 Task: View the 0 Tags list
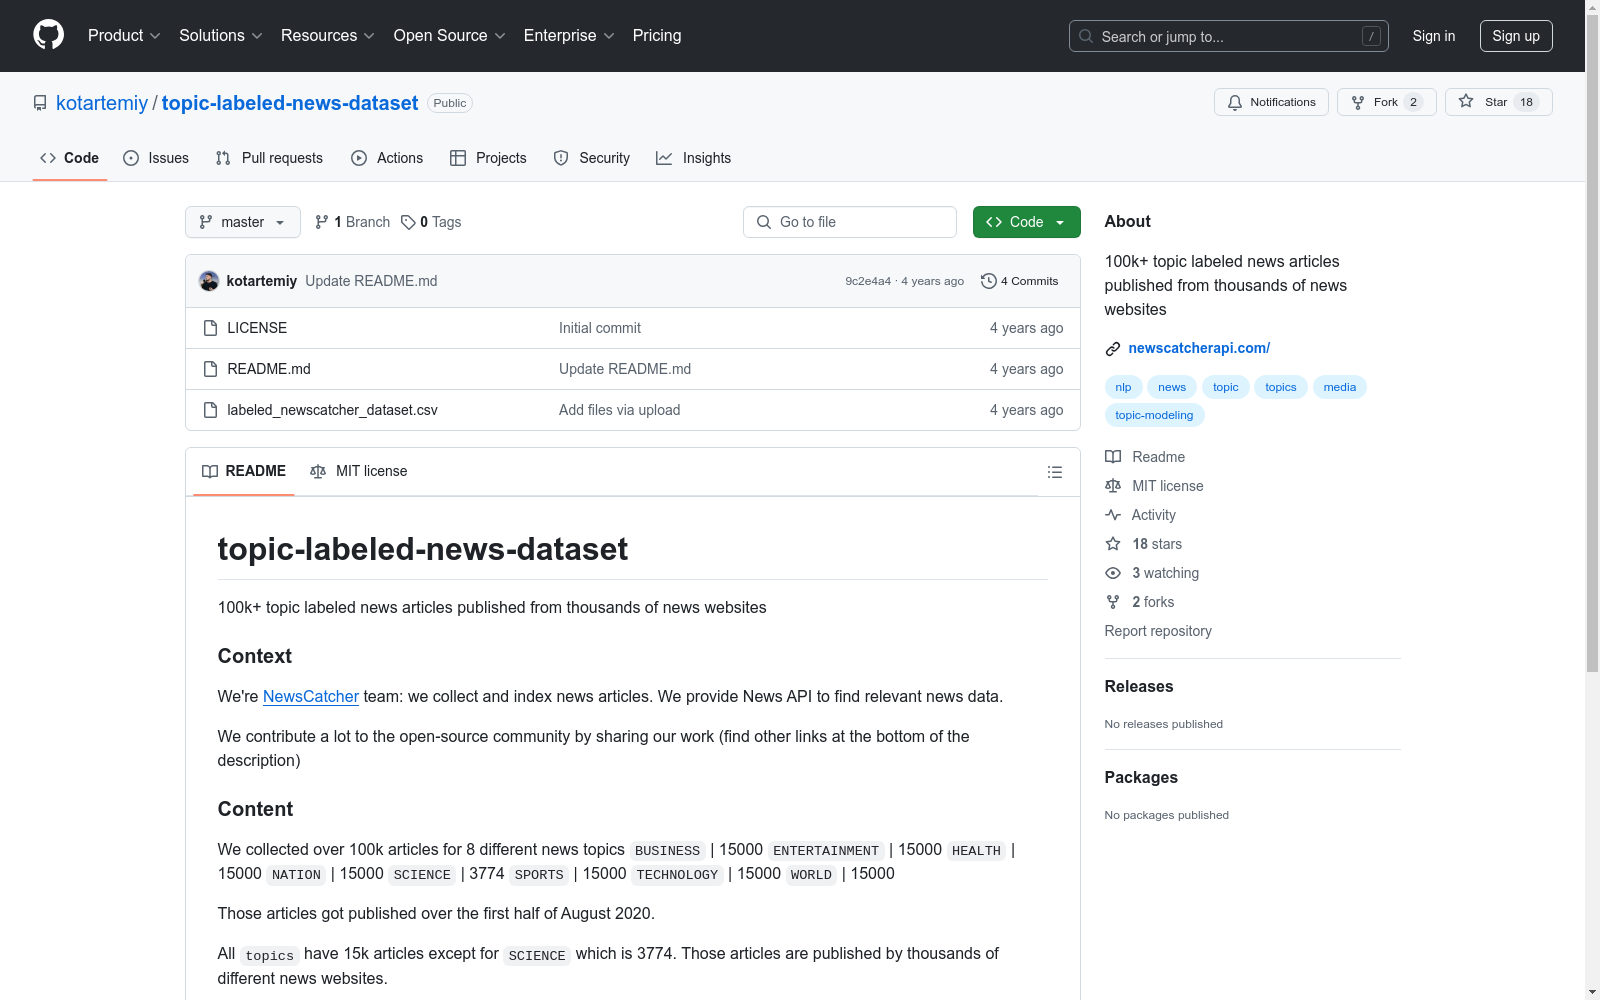[x=431, y=222]
